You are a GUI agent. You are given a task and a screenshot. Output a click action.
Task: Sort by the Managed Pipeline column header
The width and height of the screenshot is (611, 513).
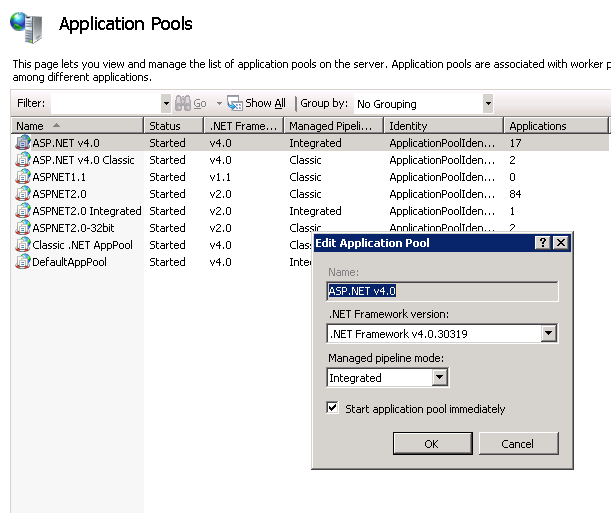tap(334, 126)
